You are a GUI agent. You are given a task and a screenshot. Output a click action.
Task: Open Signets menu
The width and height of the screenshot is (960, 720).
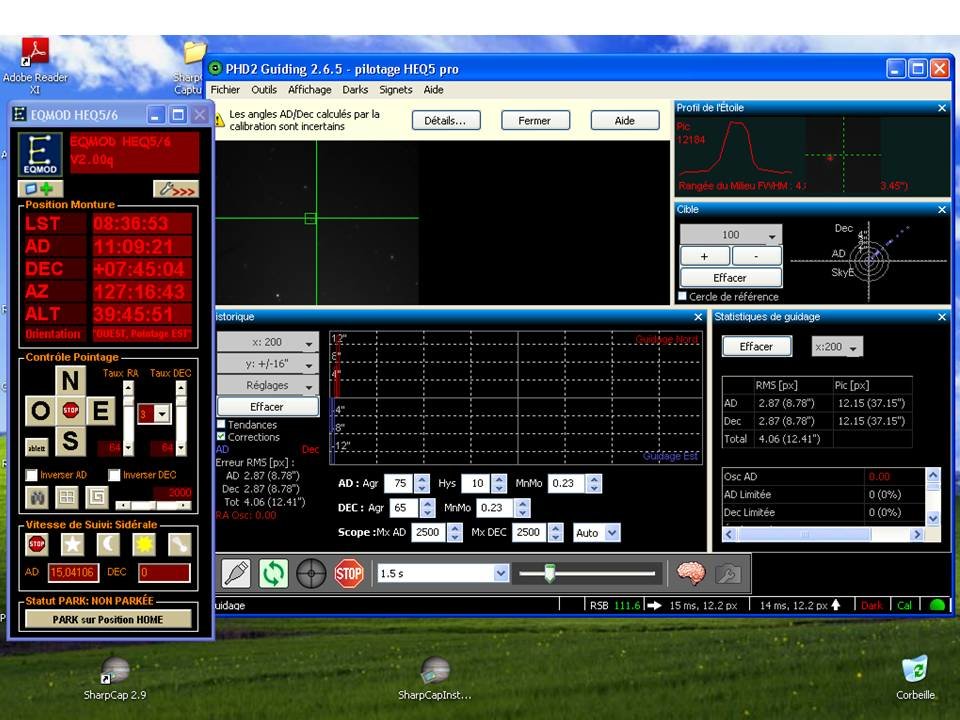click(x=396, y=89)
